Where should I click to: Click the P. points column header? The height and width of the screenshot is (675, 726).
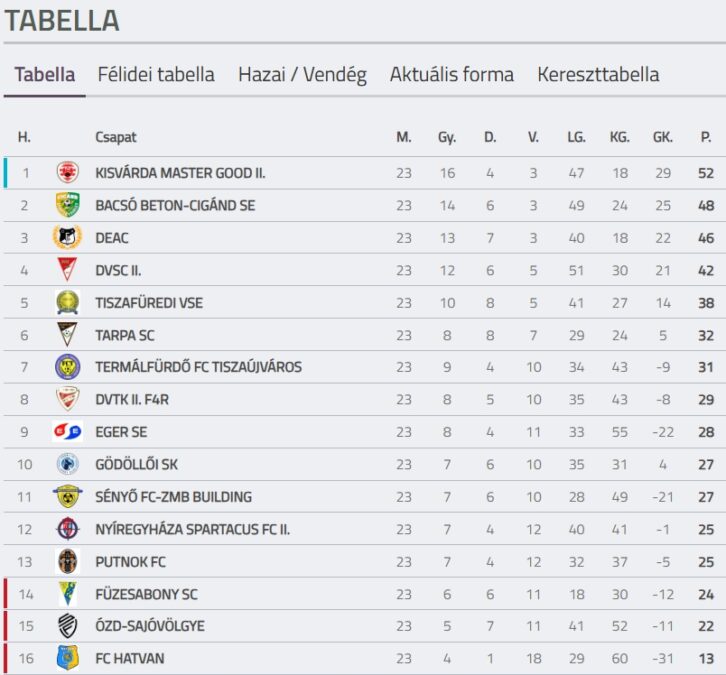706,137
